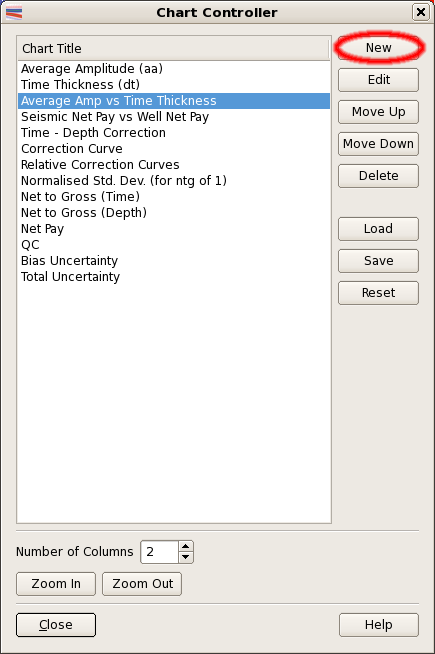Focus the Number of Columns field
Image resolution: width=435 pixels, height=654 pixels.
tap(160, 552)
